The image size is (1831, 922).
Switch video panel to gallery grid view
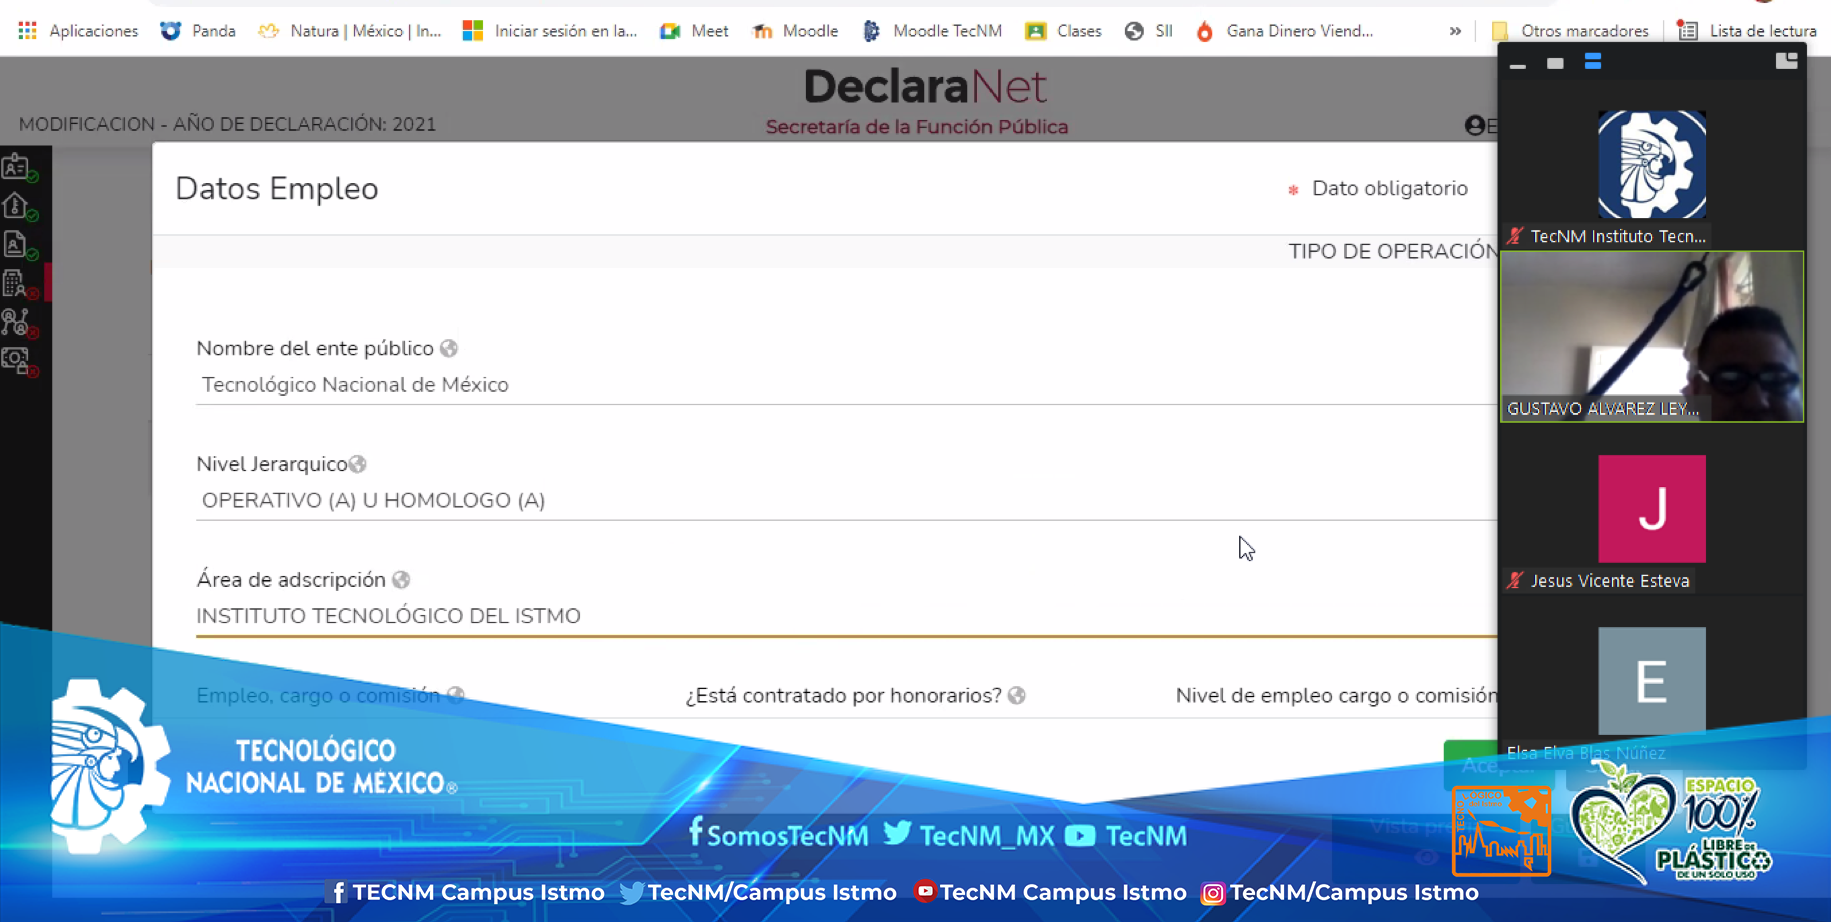[x=1786, y=62]
